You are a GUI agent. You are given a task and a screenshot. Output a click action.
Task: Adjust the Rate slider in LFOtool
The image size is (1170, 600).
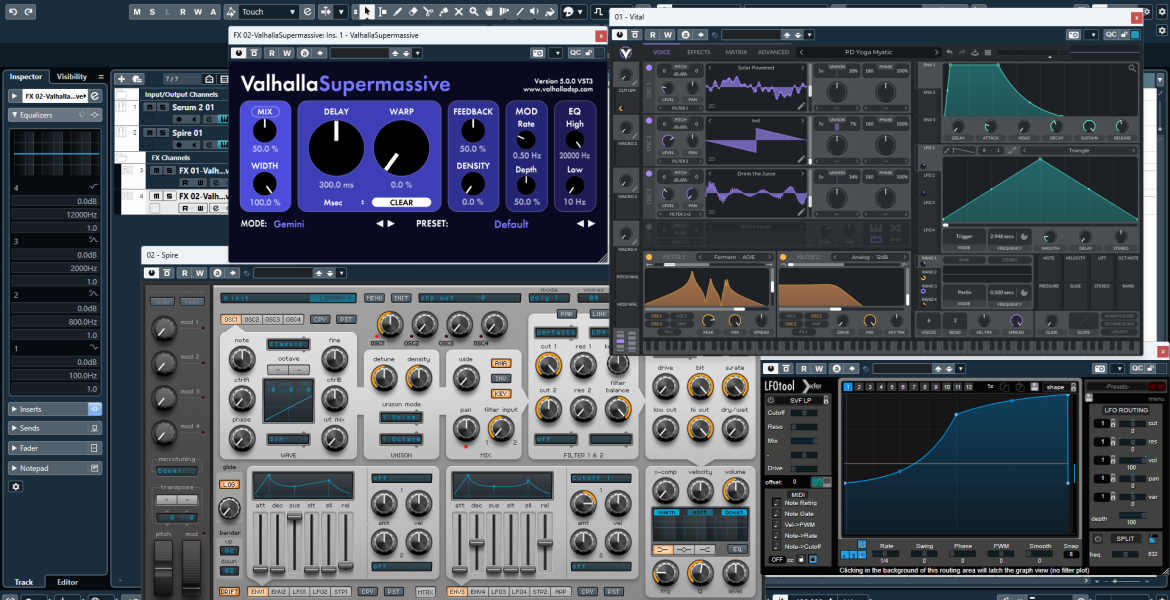(x=886, y=554)
